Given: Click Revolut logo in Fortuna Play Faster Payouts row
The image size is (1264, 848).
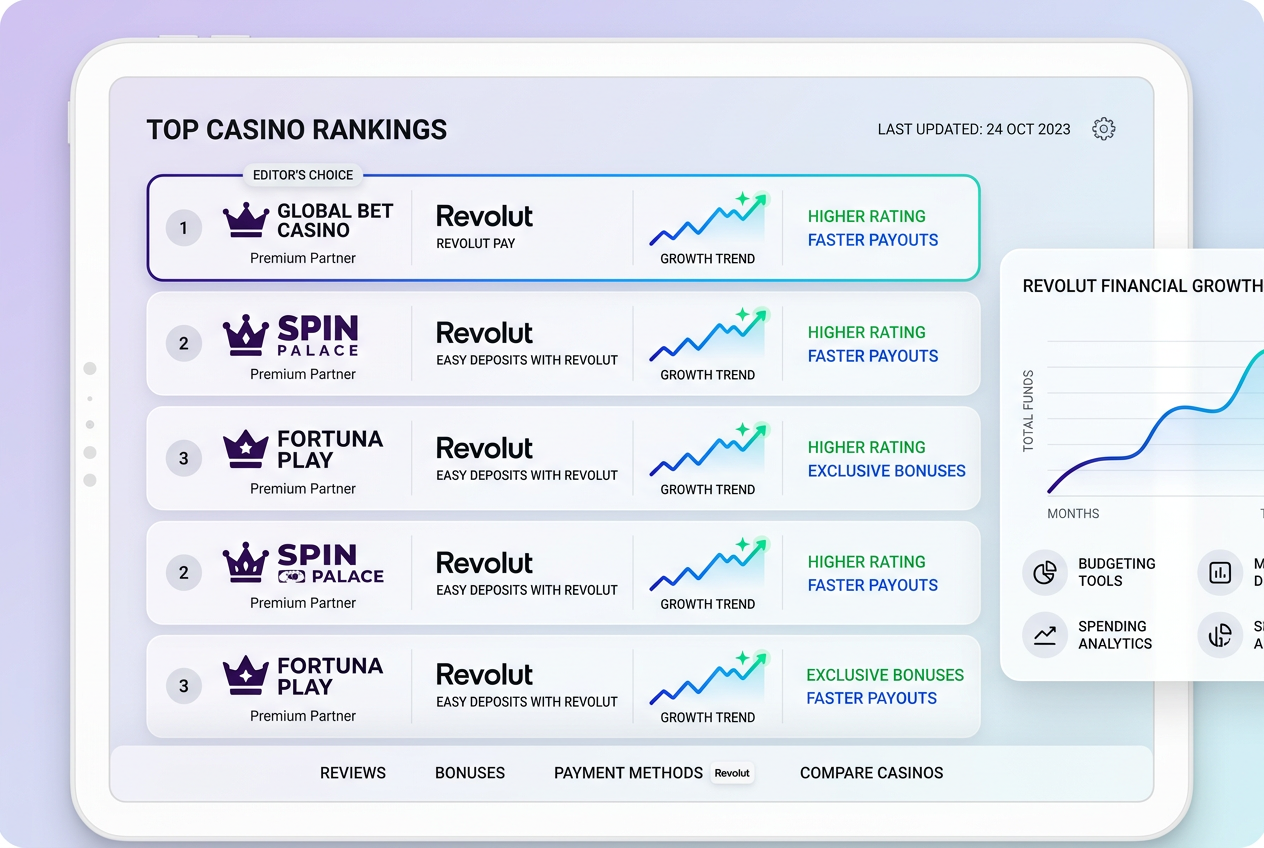Looking at the screenshot, I should tap(484, 674).
